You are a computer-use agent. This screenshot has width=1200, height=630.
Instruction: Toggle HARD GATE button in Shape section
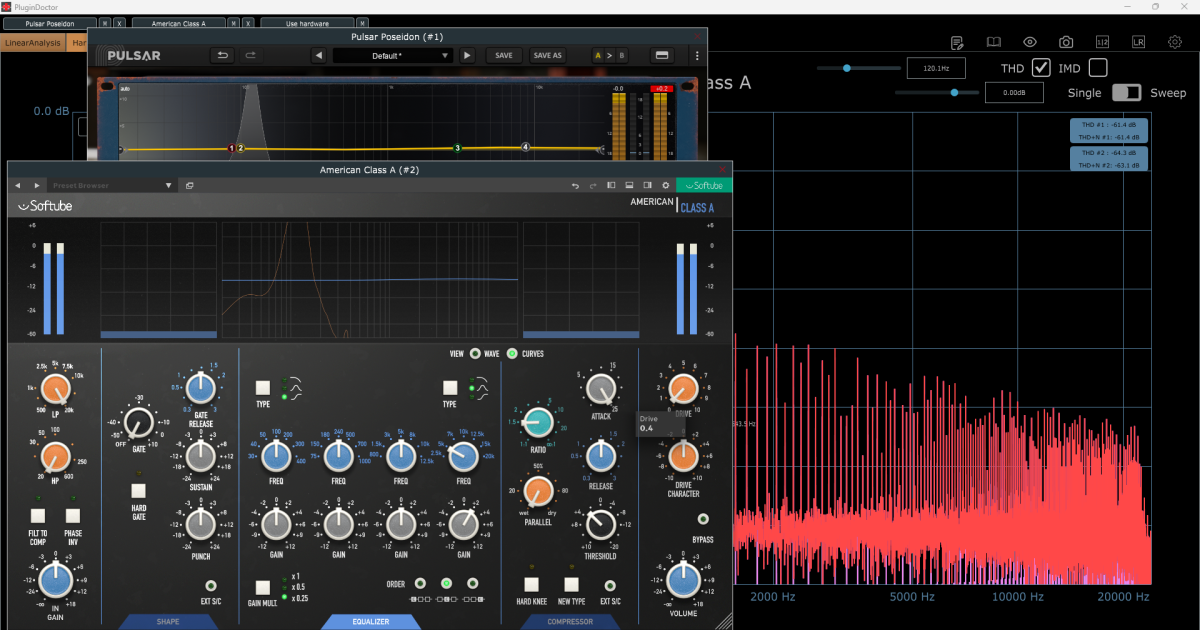[x=138, y=491]
